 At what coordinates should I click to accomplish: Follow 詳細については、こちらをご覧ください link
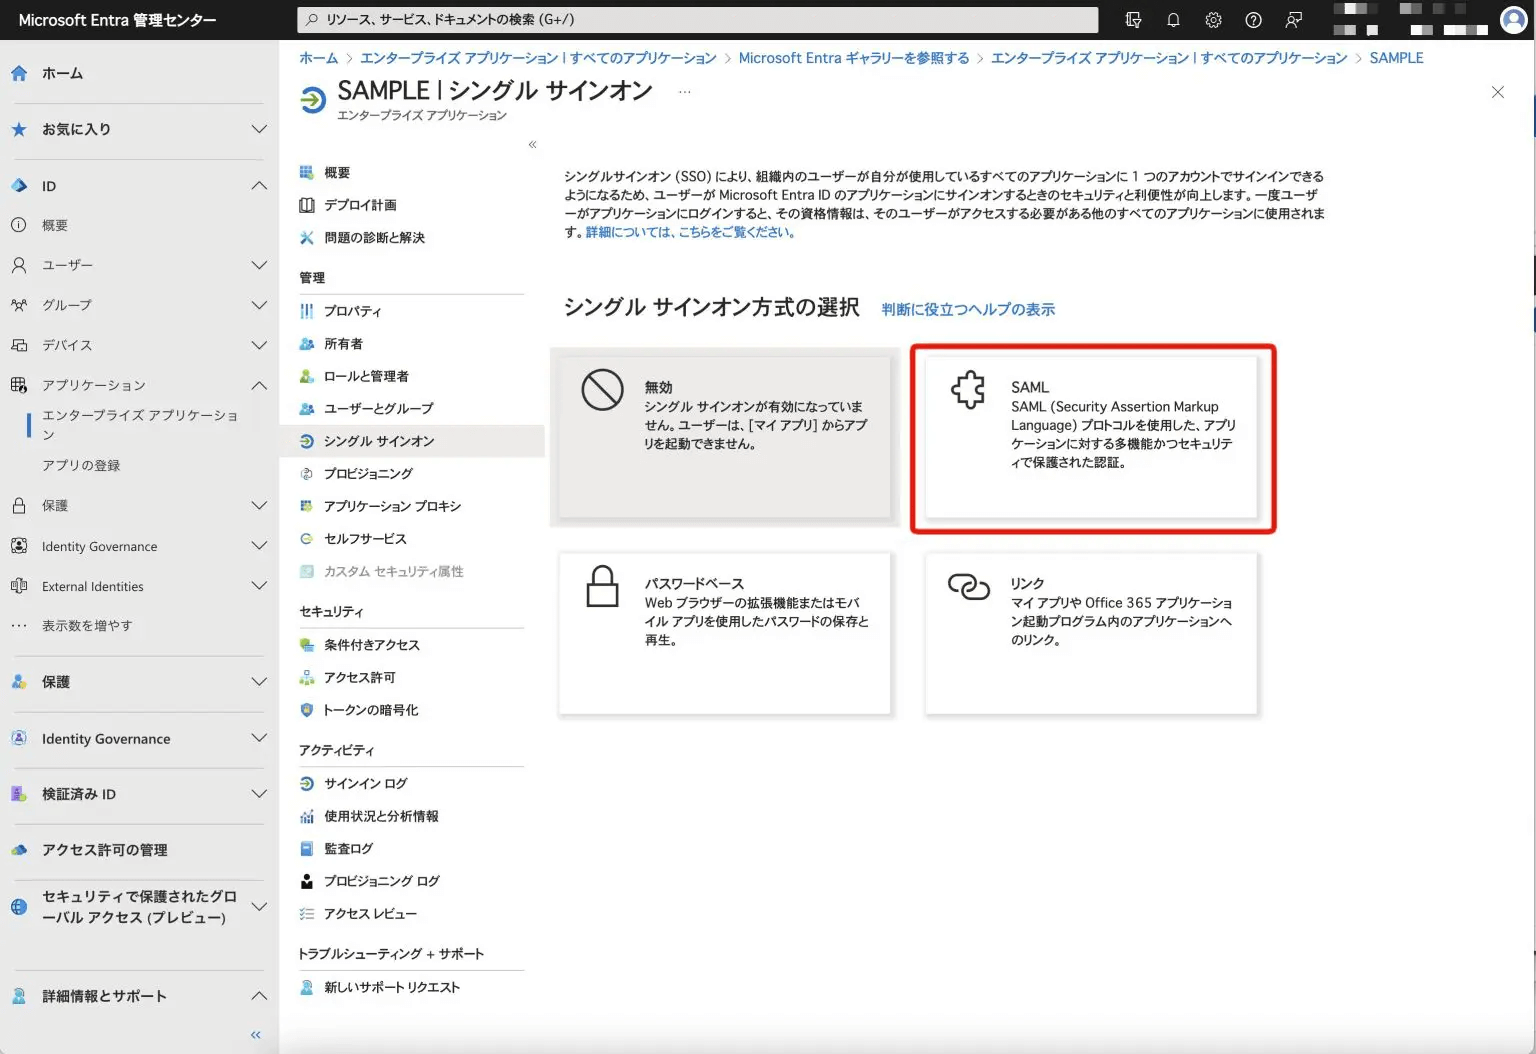690,232
